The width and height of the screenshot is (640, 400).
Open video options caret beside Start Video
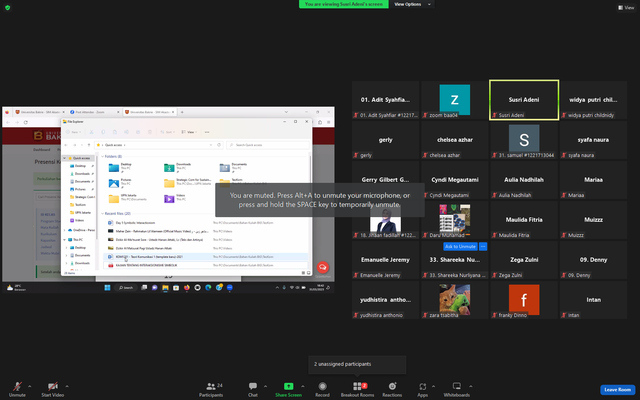click(67, 386)
